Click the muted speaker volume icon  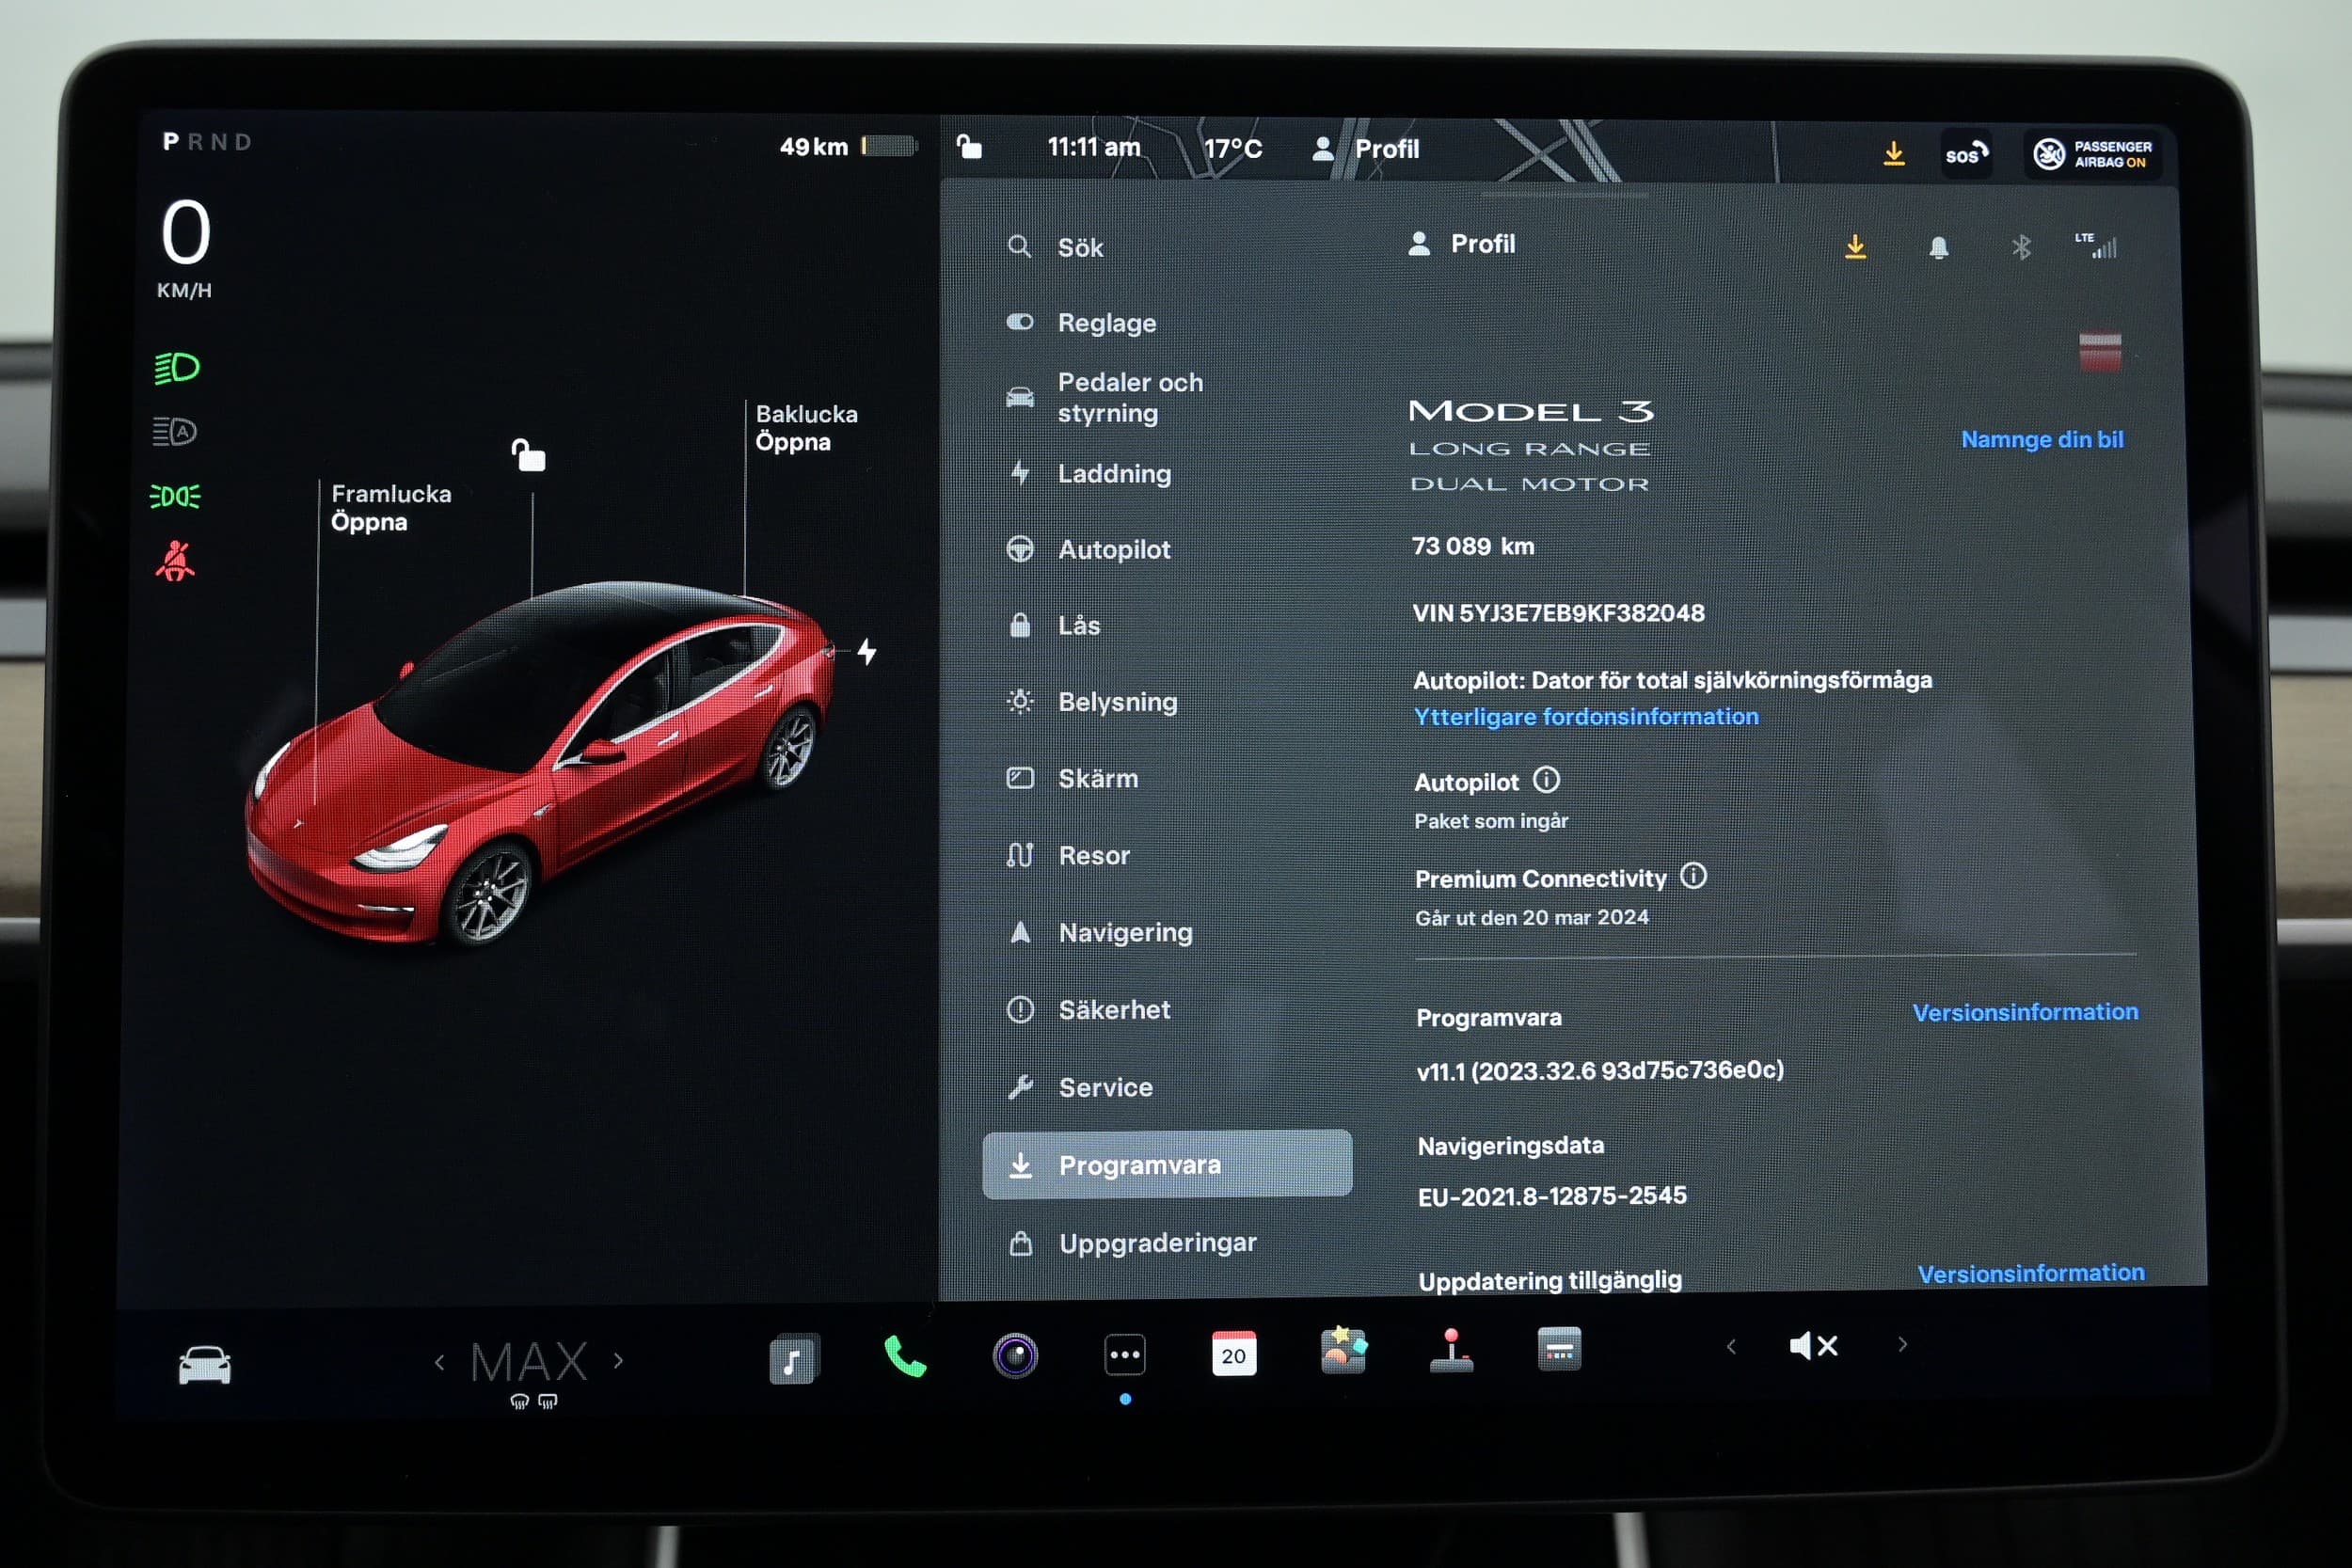(1813, 1346)
